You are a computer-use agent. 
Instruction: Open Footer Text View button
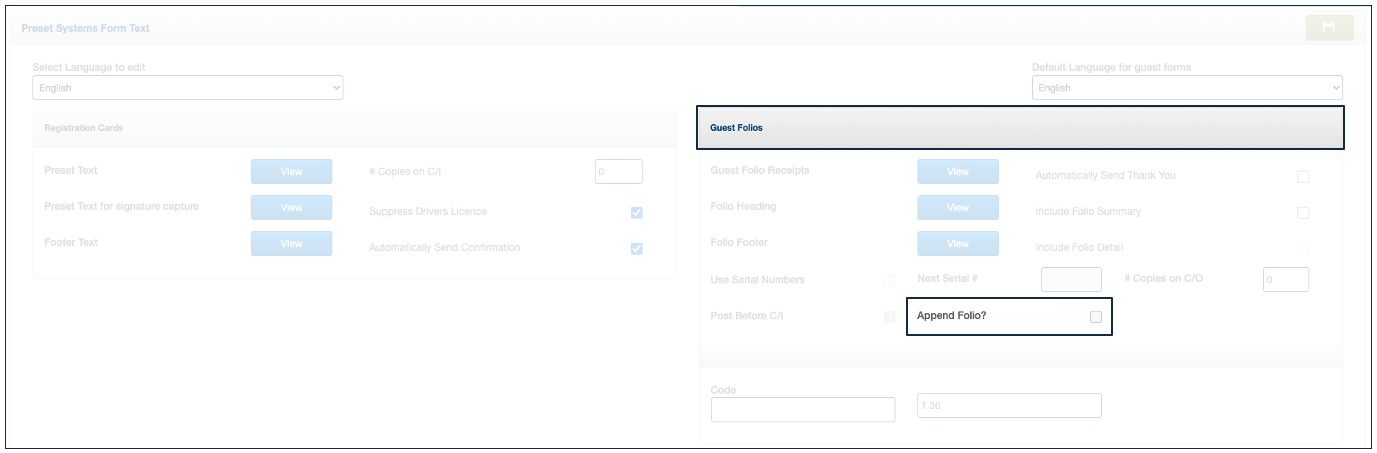291,244
